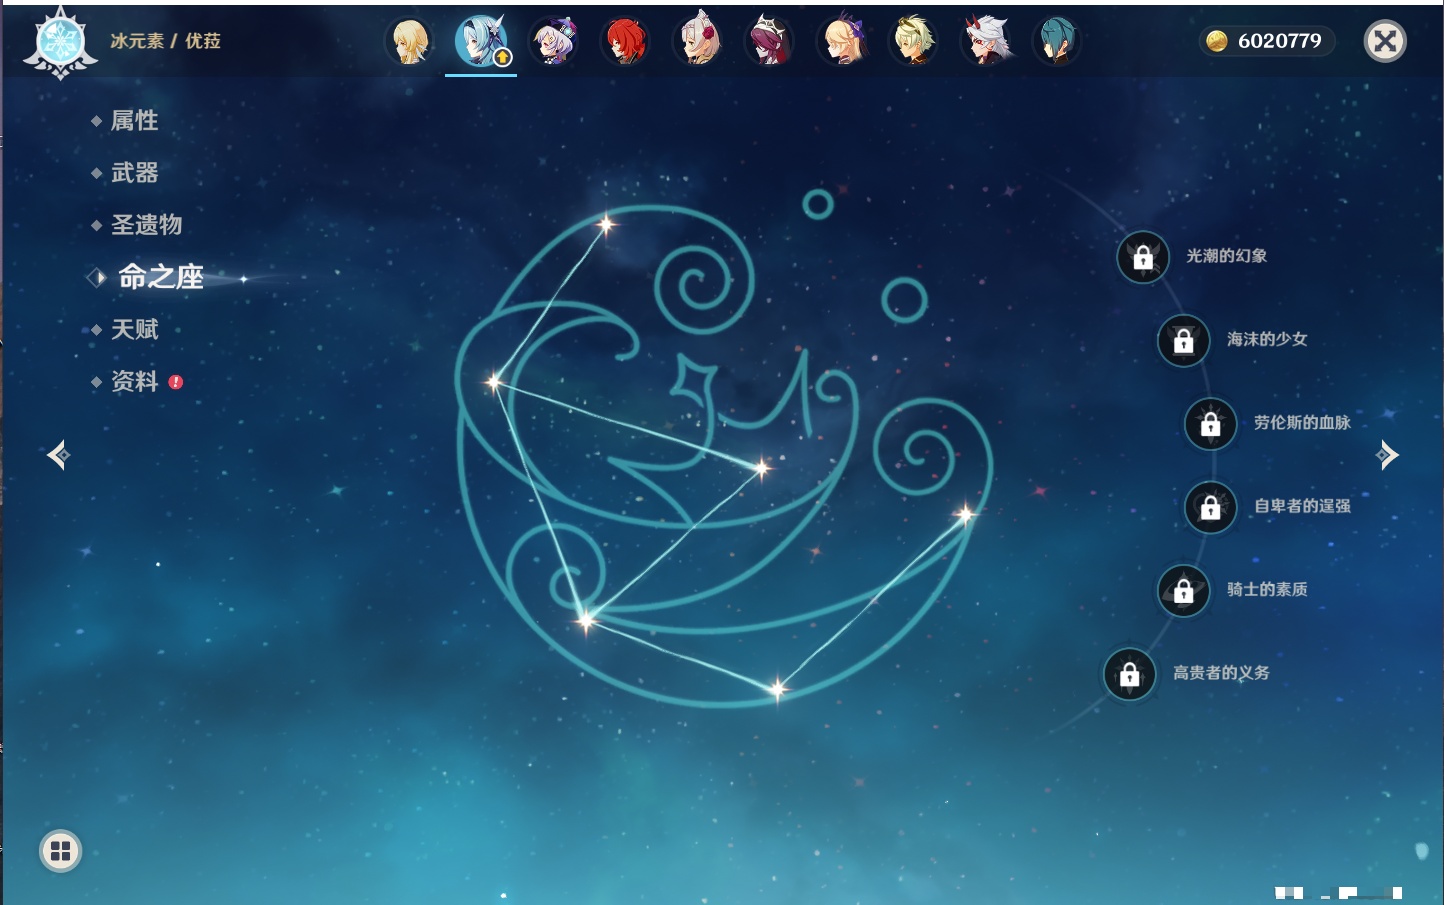This screenshot has height=905, width=1444.
Task: Switch to the 武器 weapon tab
Action: point(134,173)
